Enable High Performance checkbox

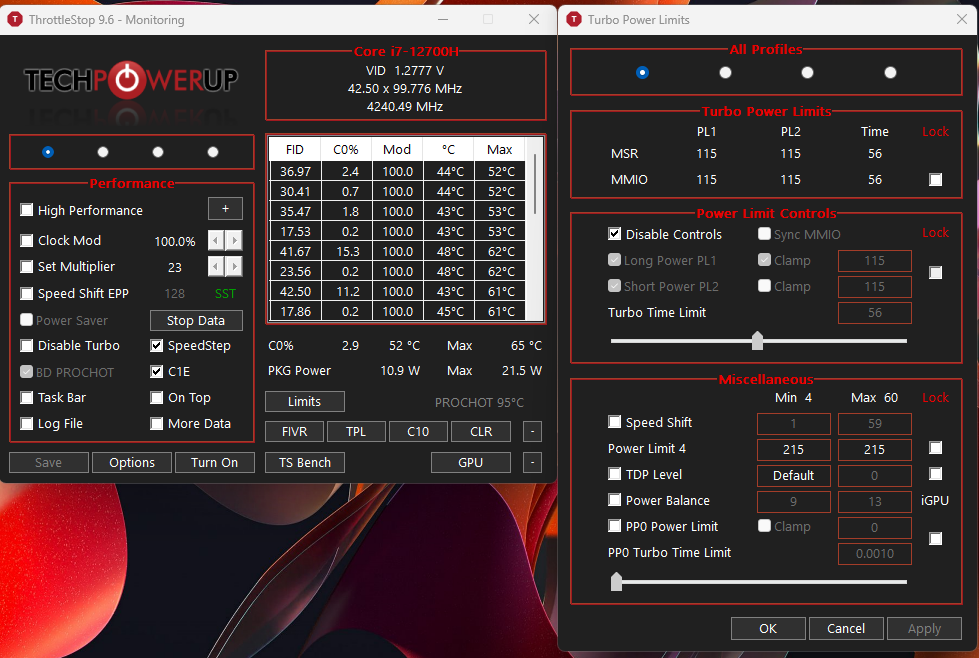tap(26, 210)
